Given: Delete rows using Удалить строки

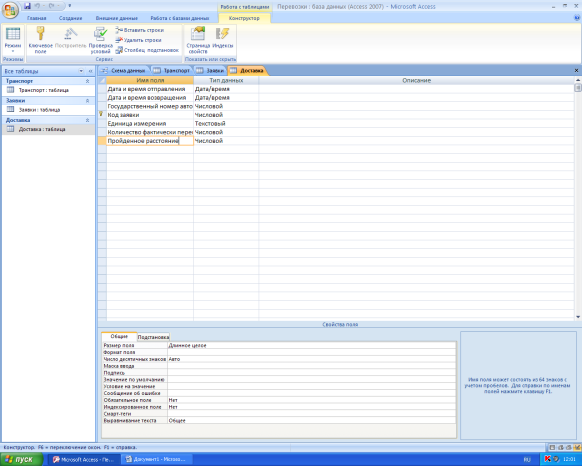Looking at the screenshot, I should [x=138, y=40].
